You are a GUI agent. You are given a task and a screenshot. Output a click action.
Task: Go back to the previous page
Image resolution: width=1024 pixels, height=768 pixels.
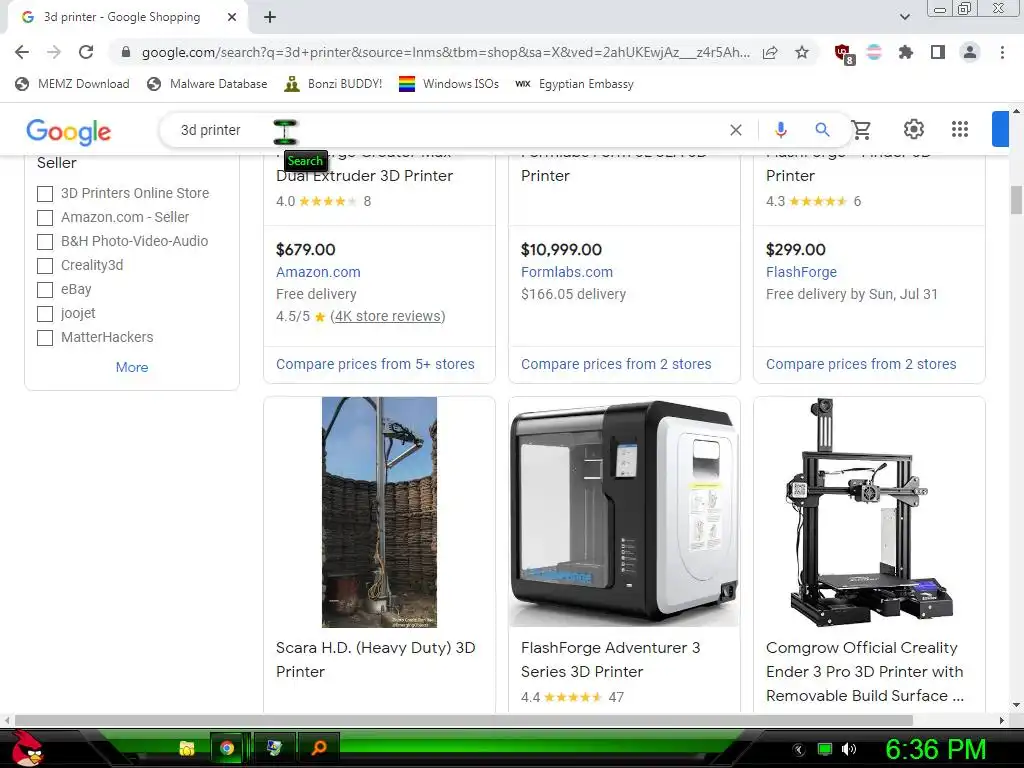tap(22, 52)
